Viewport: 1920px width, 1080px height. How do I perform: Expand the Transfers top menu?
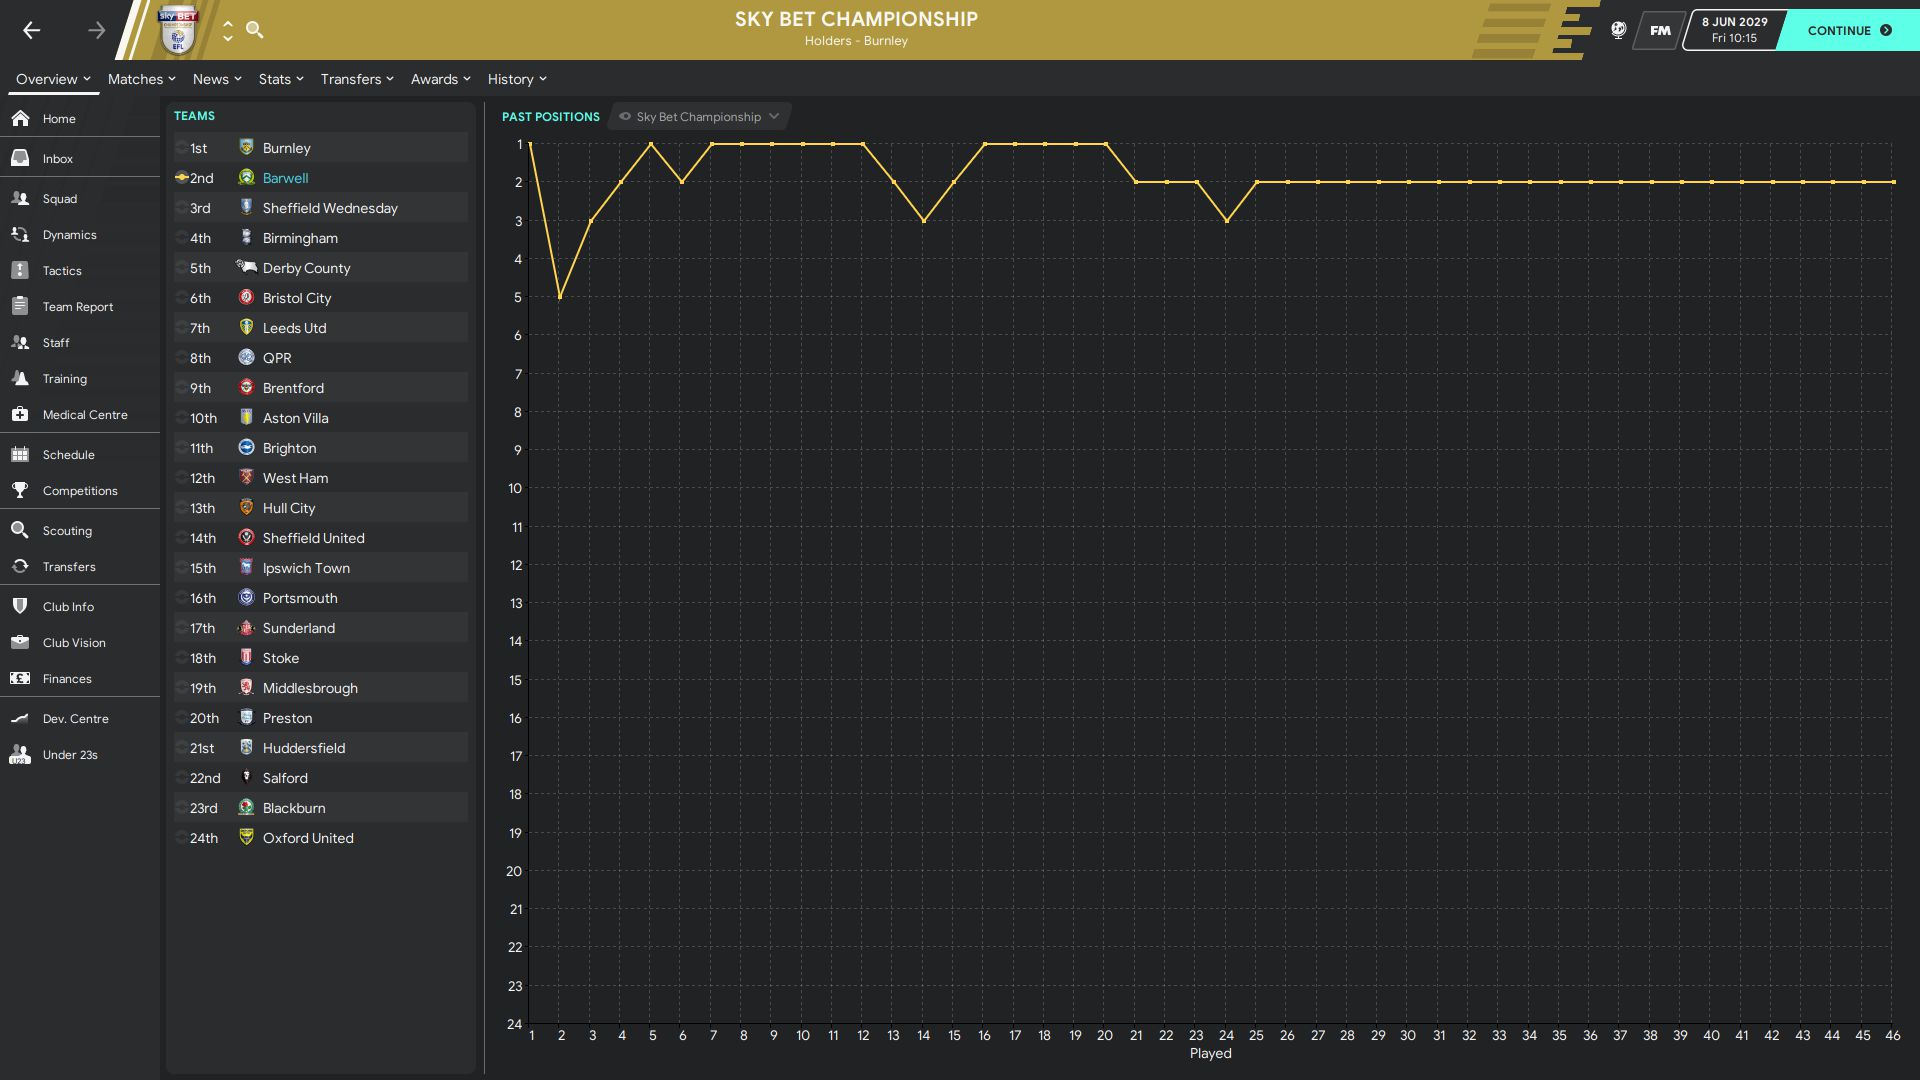coord(357,79)
